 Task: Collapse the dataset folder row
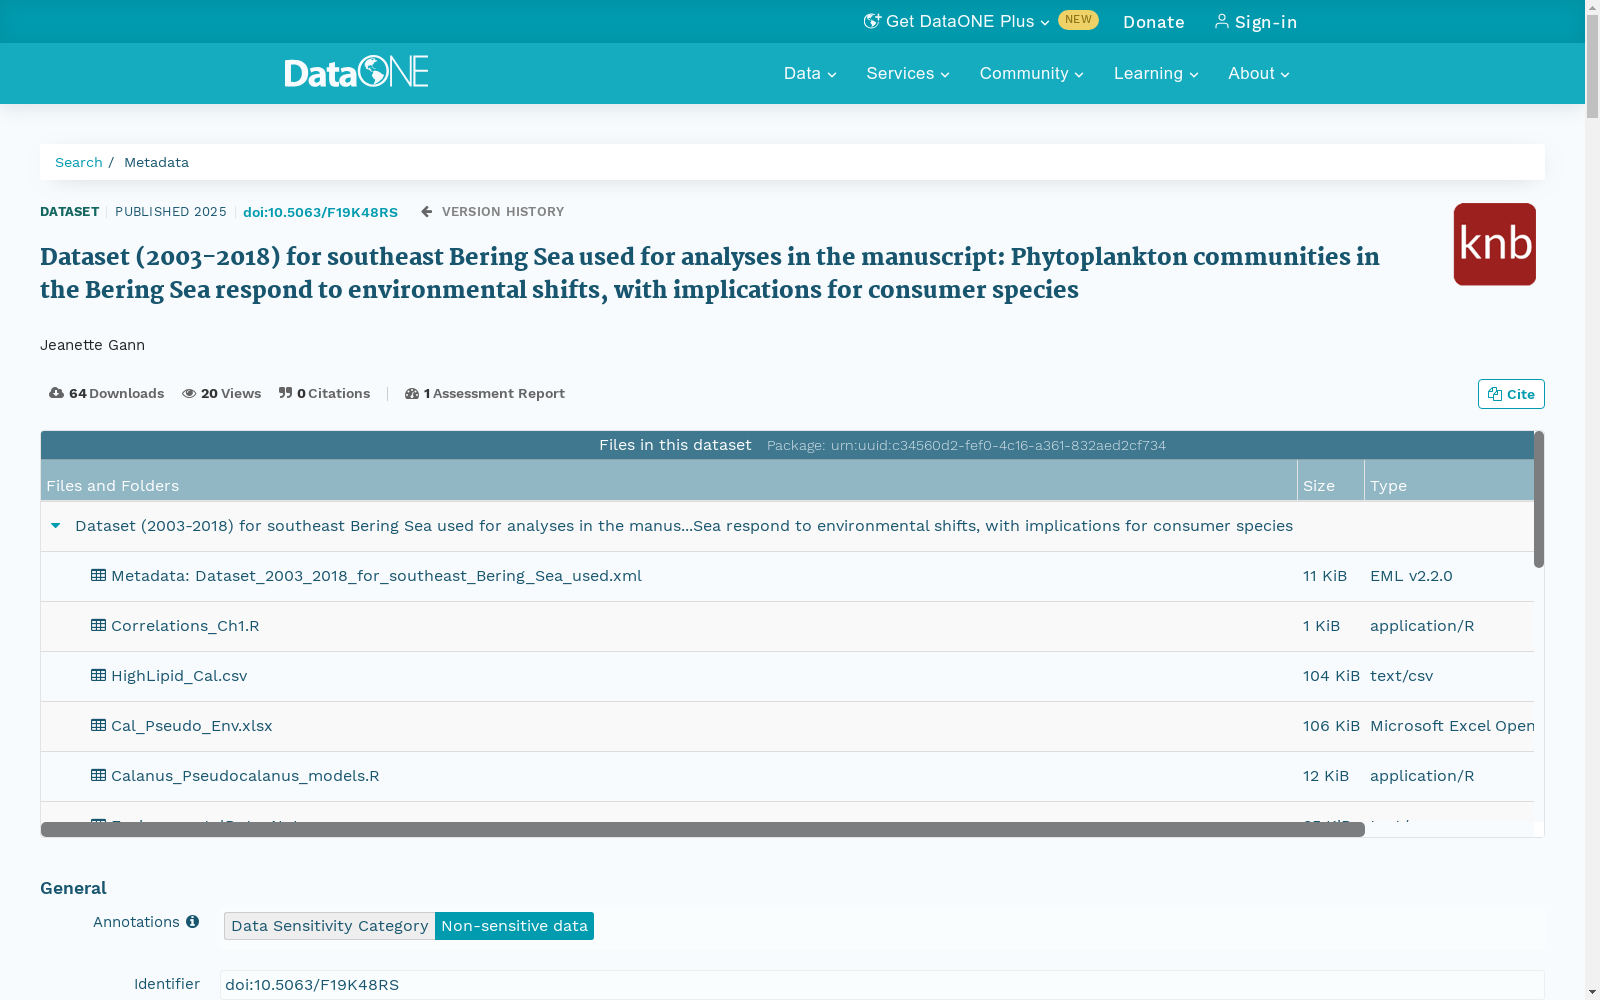tap(56, 526)
